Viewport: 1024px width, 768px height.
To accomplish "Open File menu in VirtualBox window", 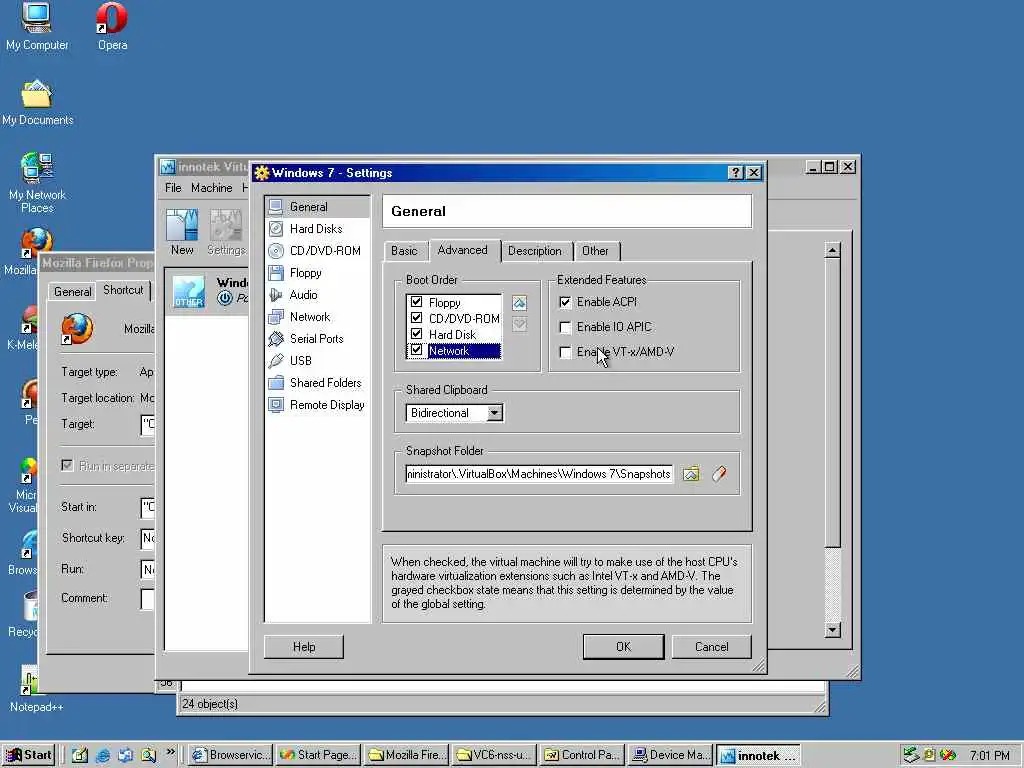I will pyautogui.click(x=173, y=188).
